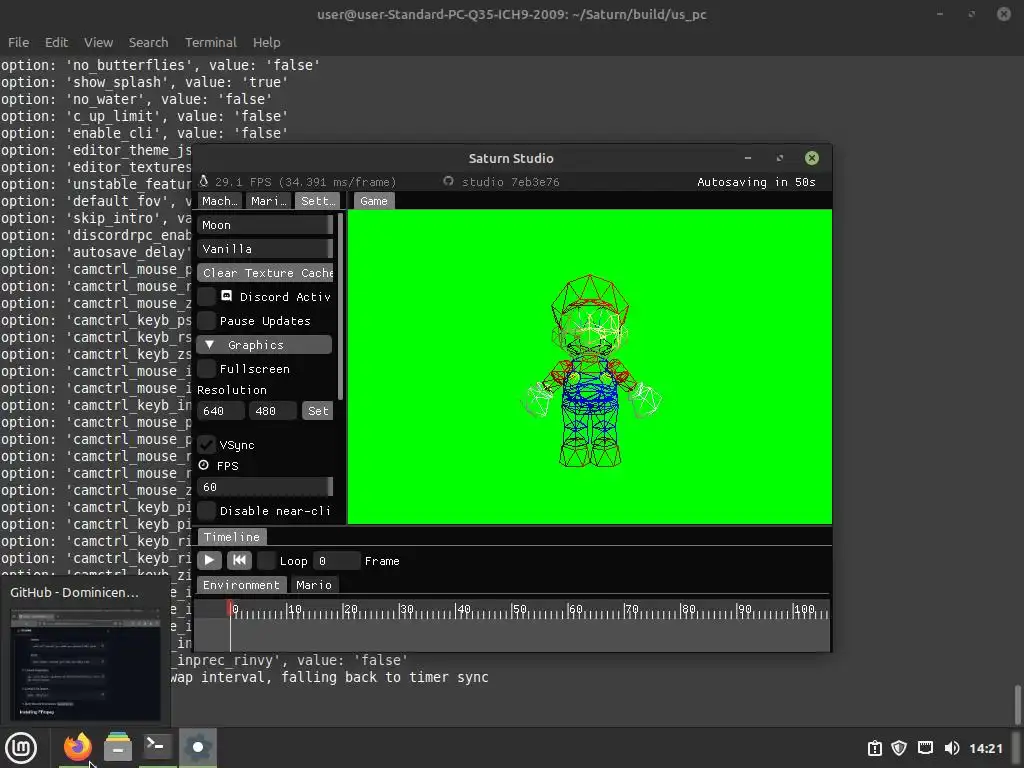The width and height of the screenshot is (1024, 768).
Task: Open the terminal View menu
Action: coord(98,42)
